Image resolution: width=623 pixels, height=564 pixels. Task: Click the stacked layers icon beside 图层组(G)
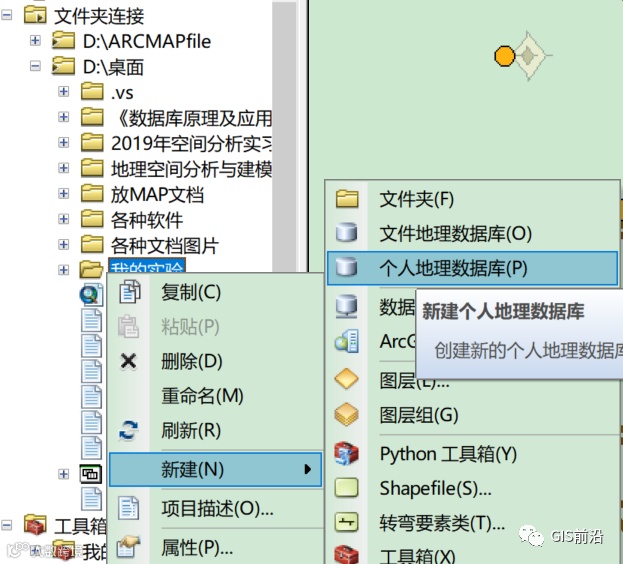click(x=346, y=414)
